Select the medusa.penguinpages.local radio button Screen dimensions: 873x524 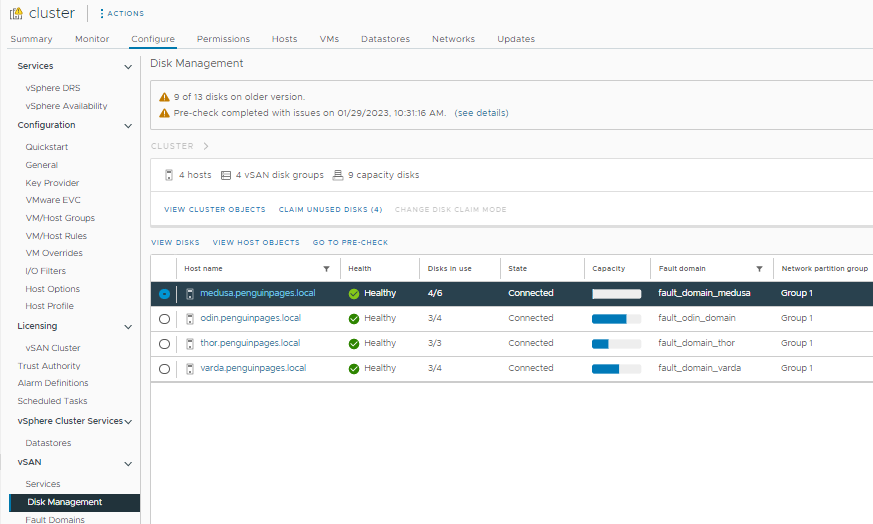click(x=164, y=294)
